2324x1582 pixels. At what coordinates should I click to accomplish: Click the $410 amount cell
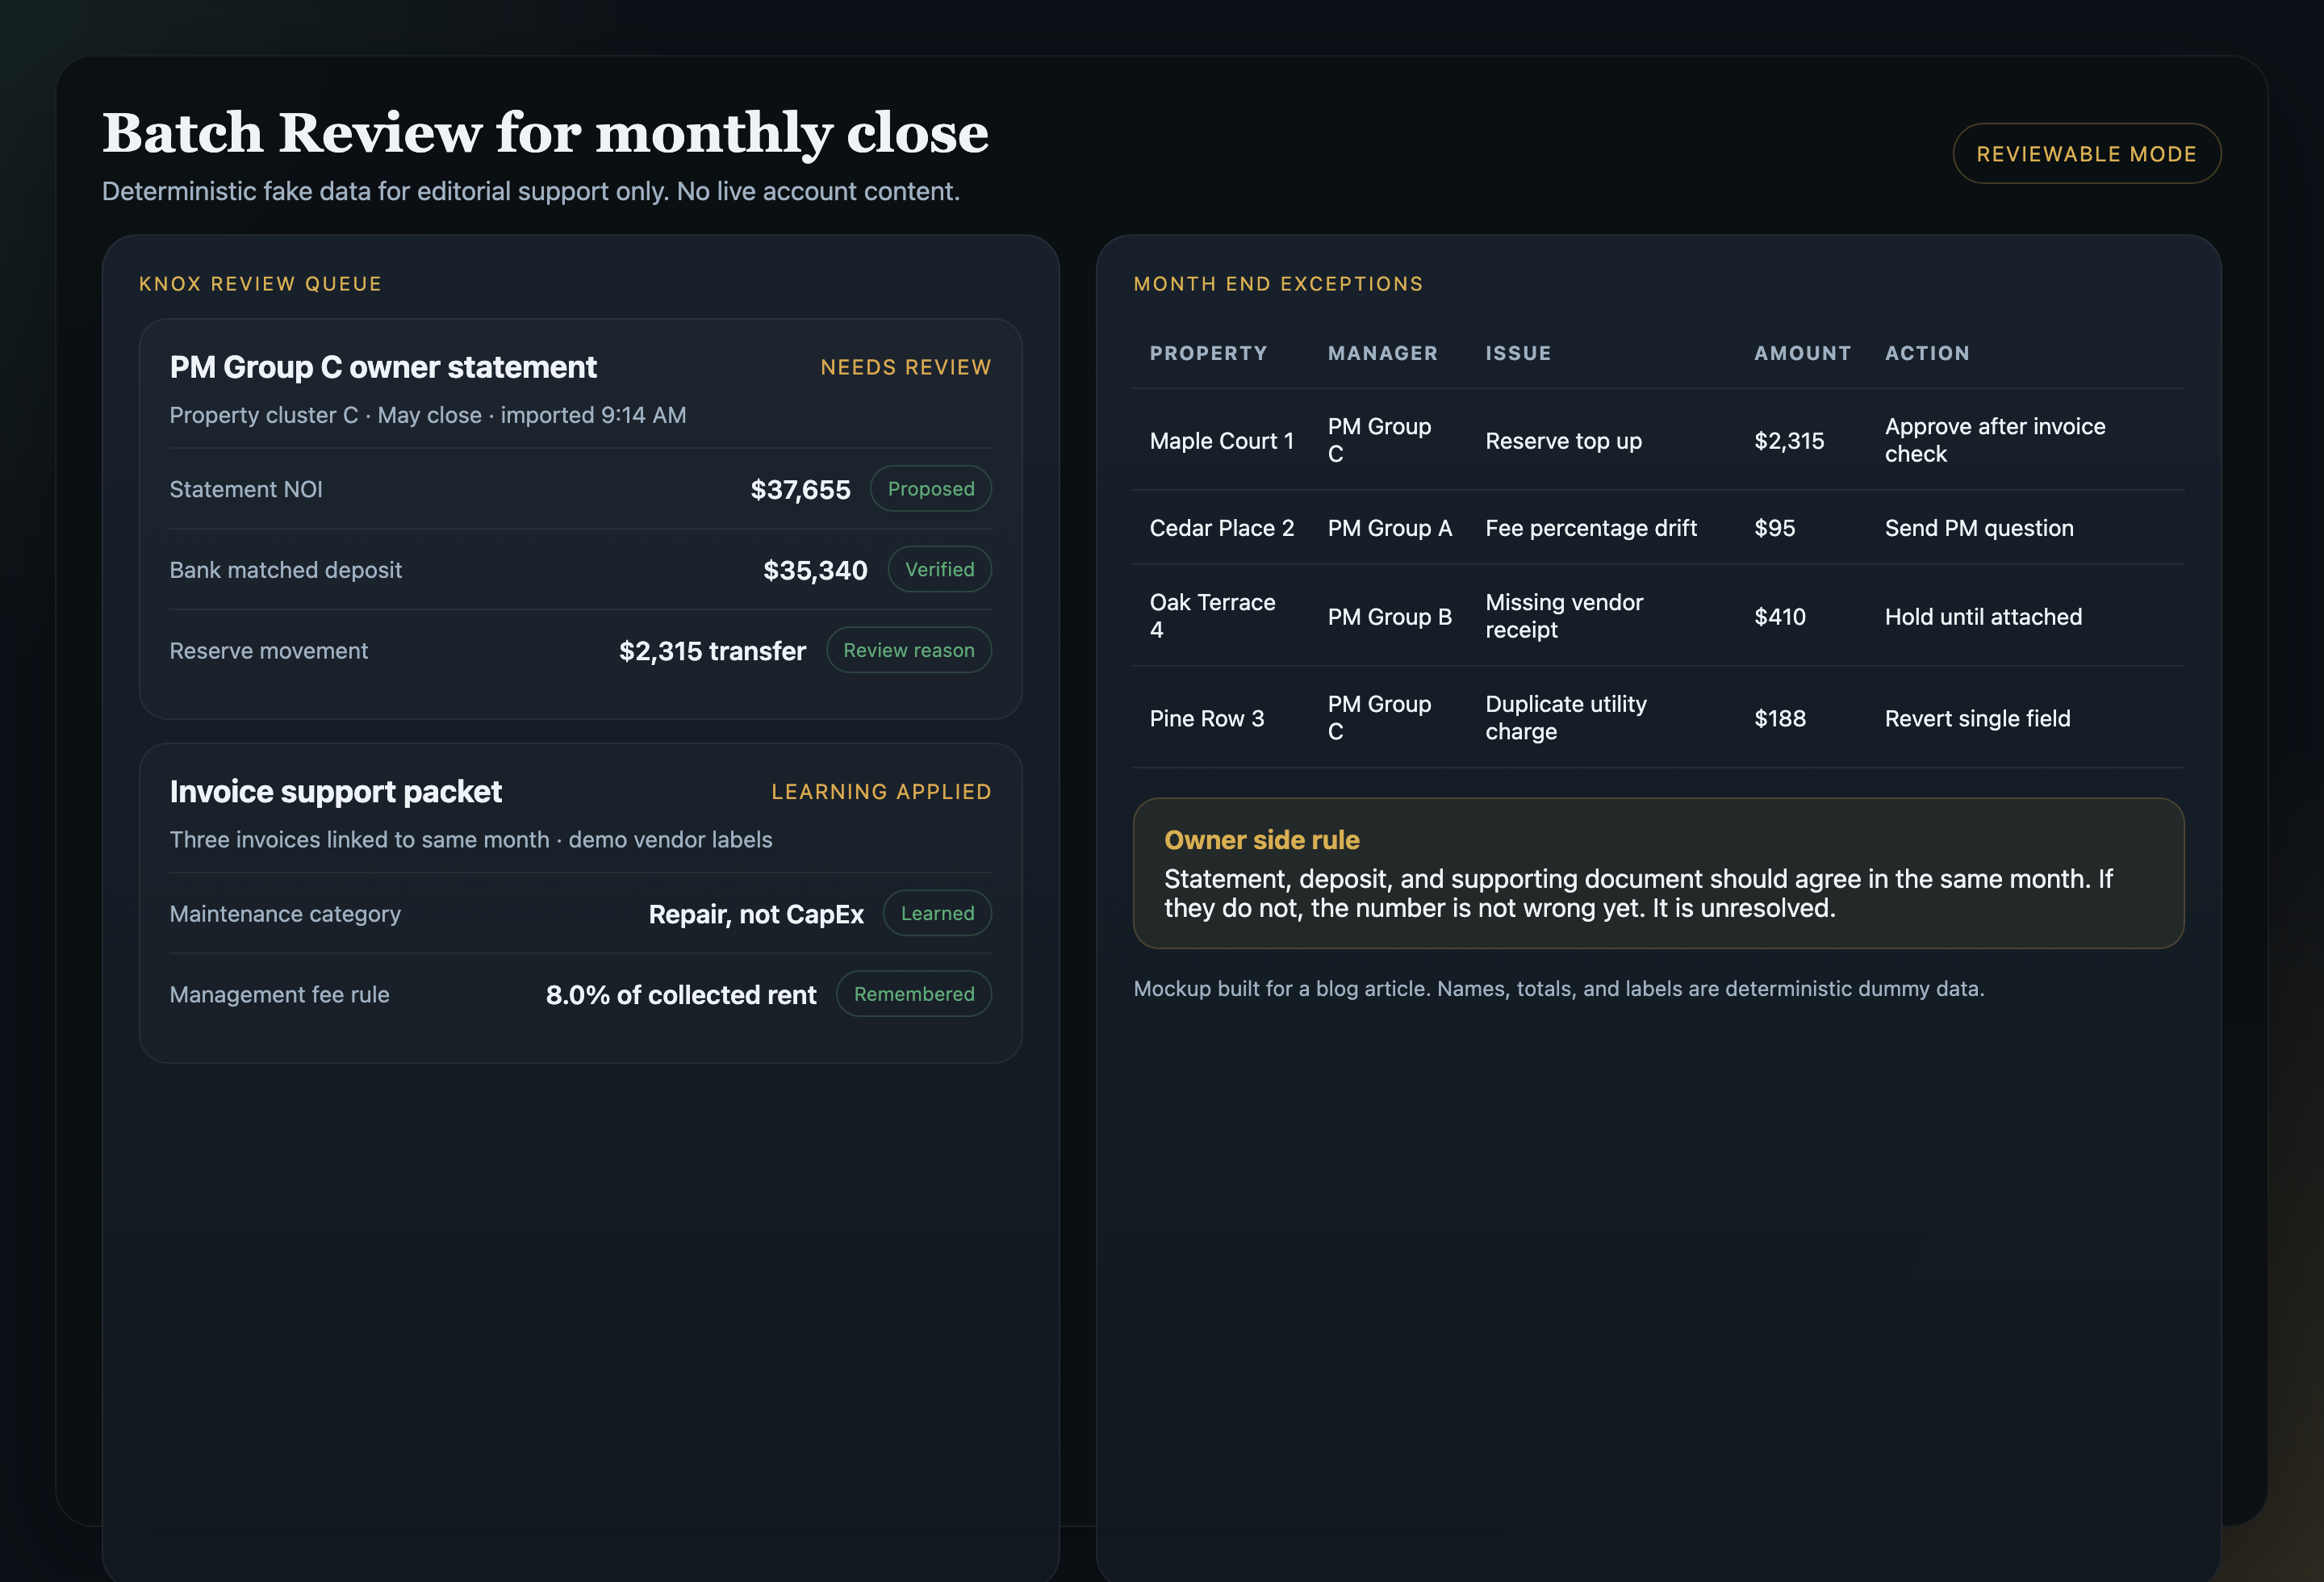click(x=1780, y=617)
